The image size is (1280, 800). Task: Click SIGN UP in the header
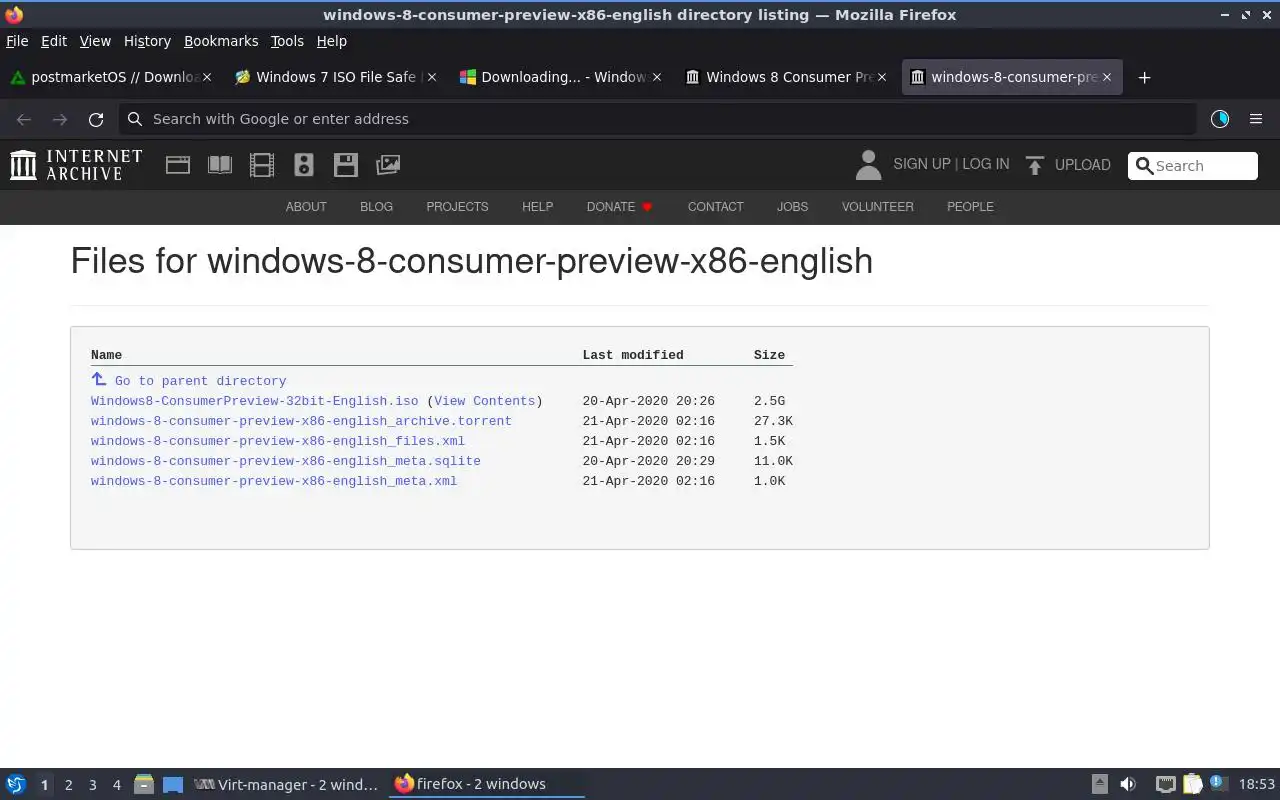tap(922, 164)
